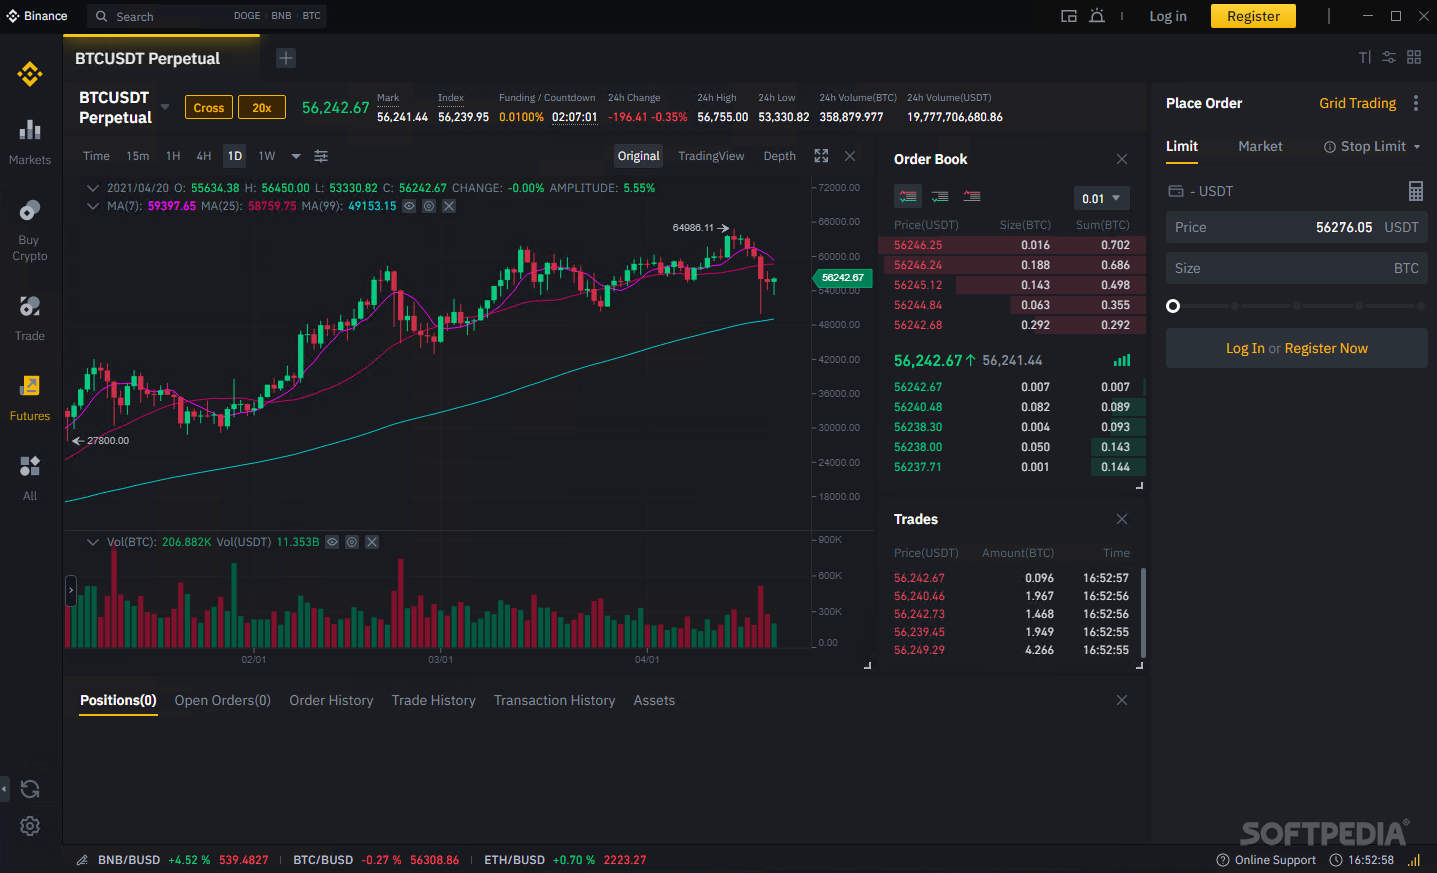Open the Buy Crypto sidebar section

pyautogui.click(x=30, y=231)
